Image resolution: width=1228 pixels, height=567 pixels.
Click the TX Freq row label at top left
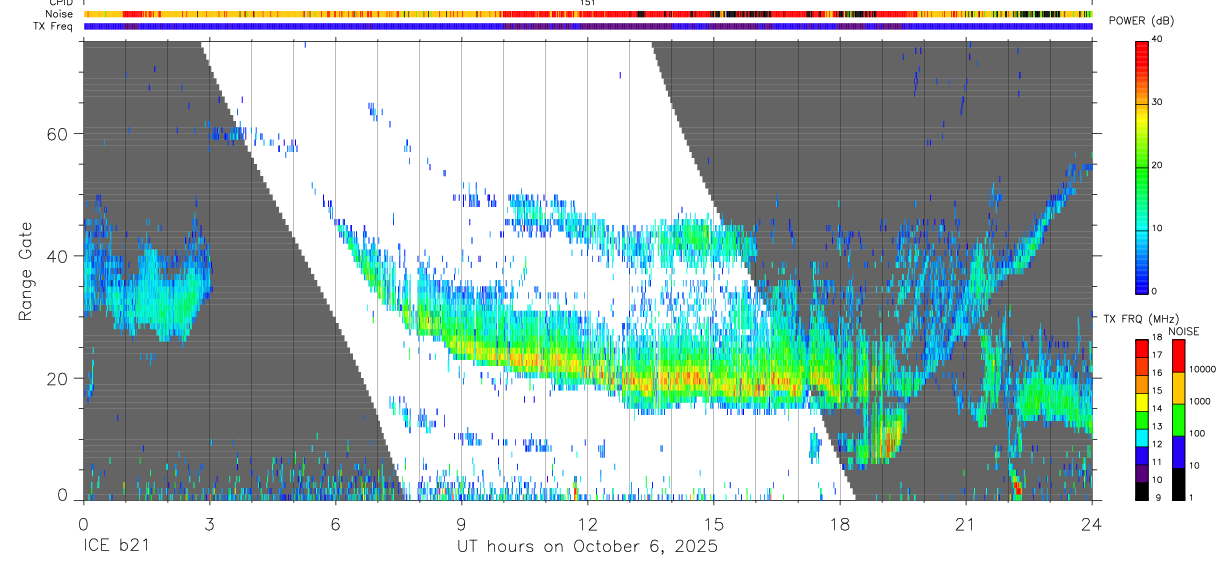[x=54, y=26]
